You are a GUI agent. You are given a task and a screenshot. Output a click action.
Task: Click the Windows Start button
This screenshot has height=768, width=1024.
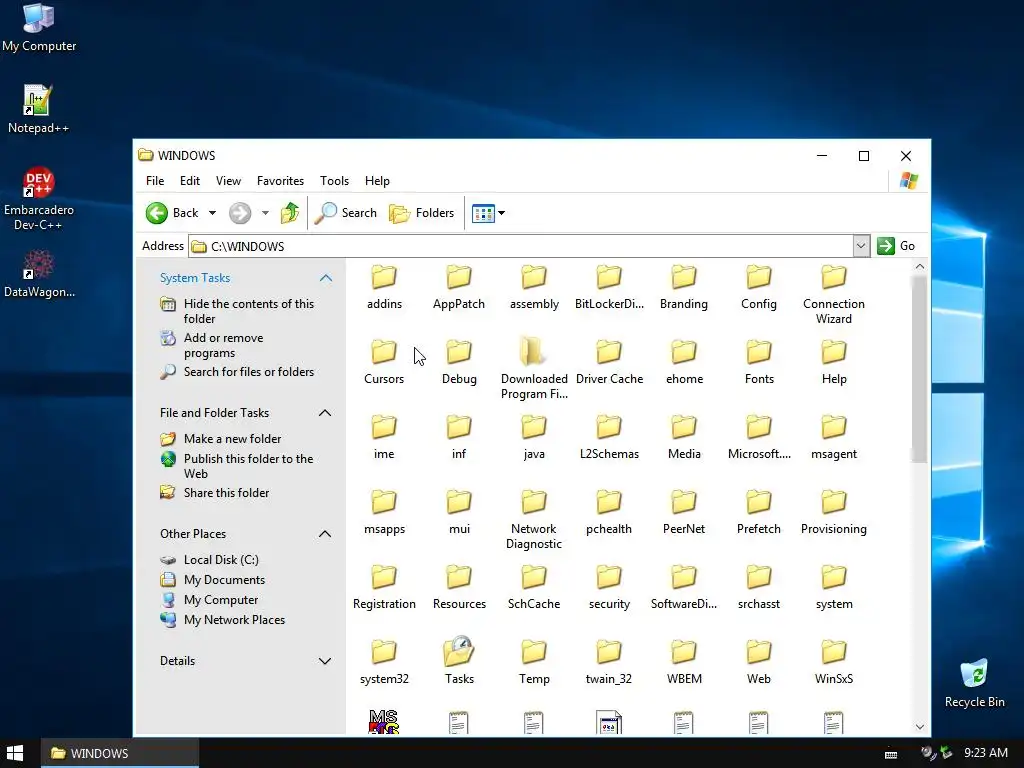[x=15, y=753]
